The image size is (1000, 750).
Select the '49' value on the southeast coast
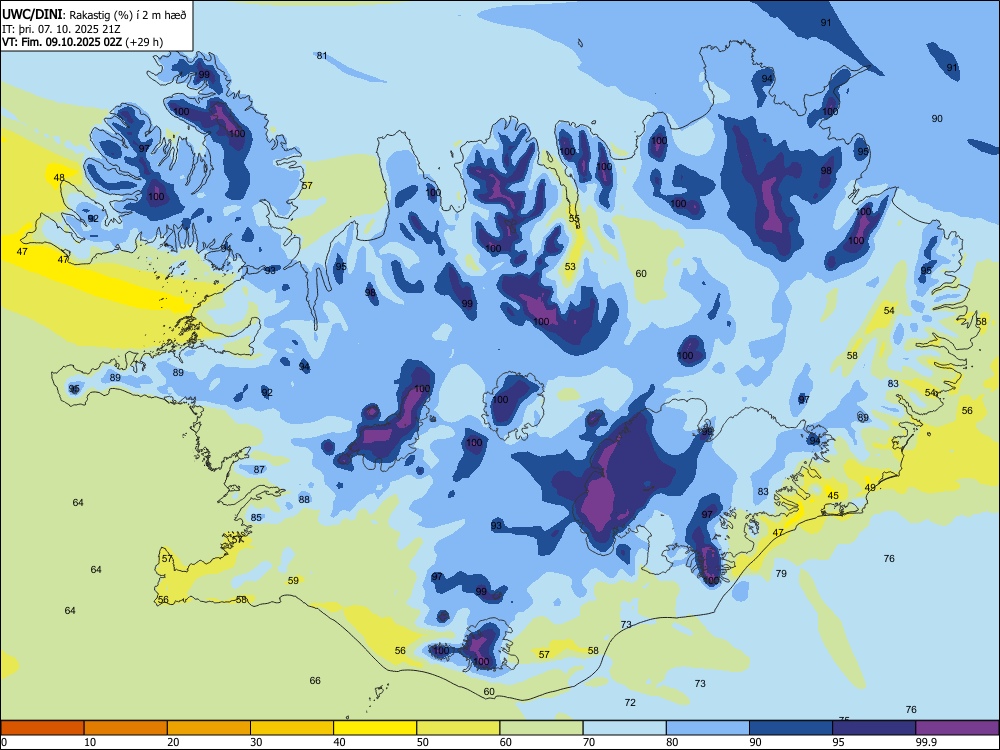pos(870,487)
